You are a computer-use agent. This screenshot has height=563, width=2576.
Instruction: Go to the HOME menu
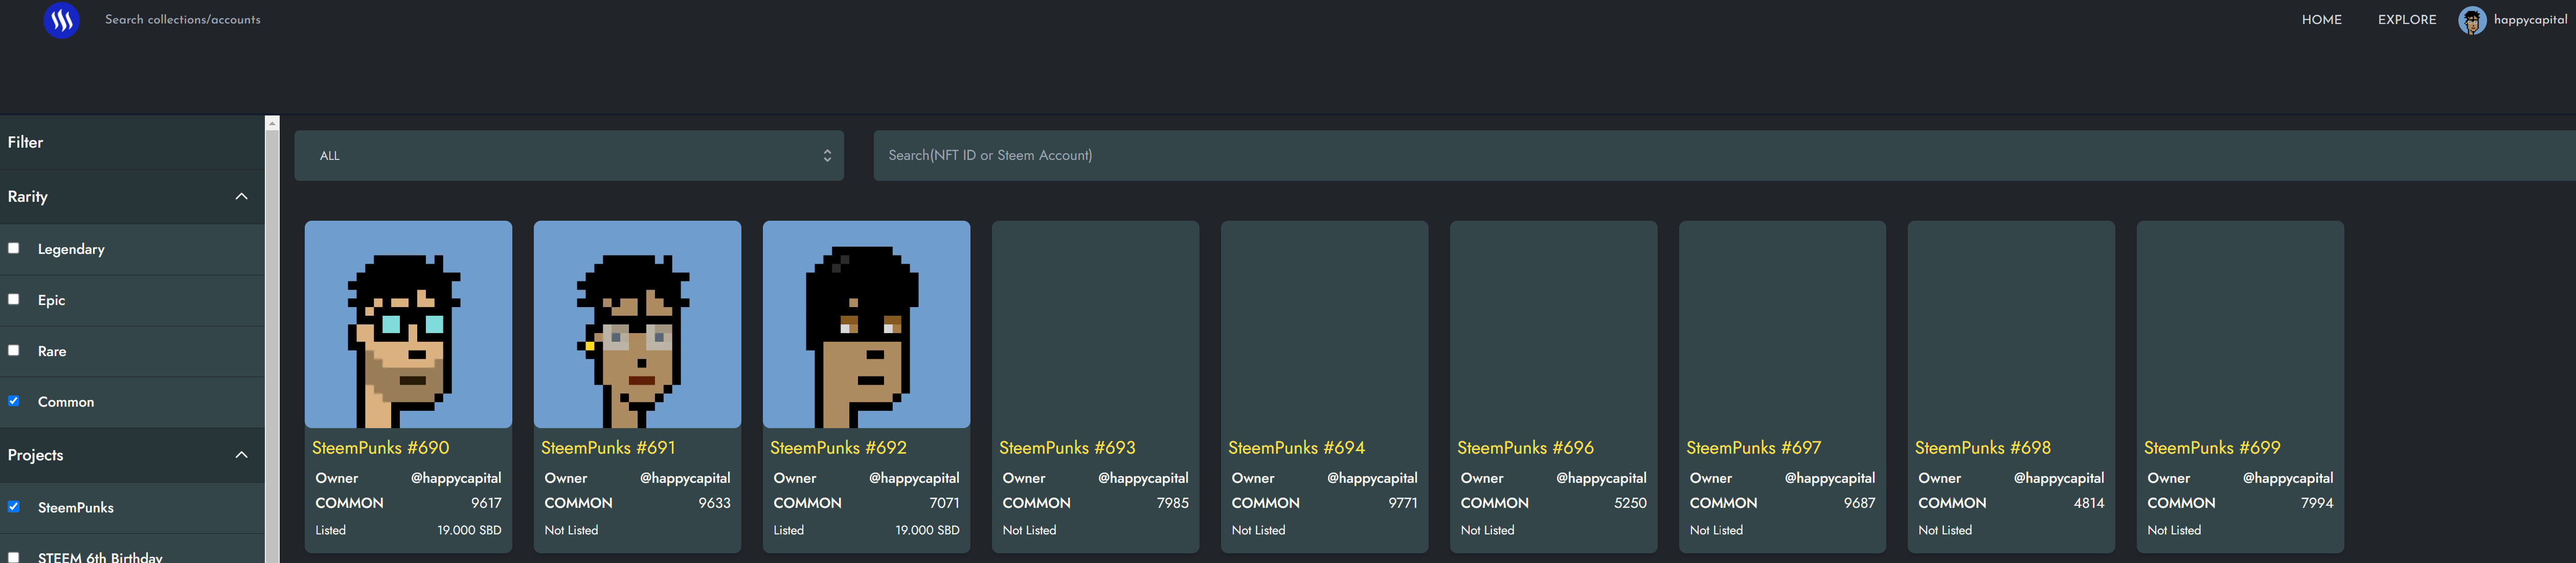pos(2321,20)
